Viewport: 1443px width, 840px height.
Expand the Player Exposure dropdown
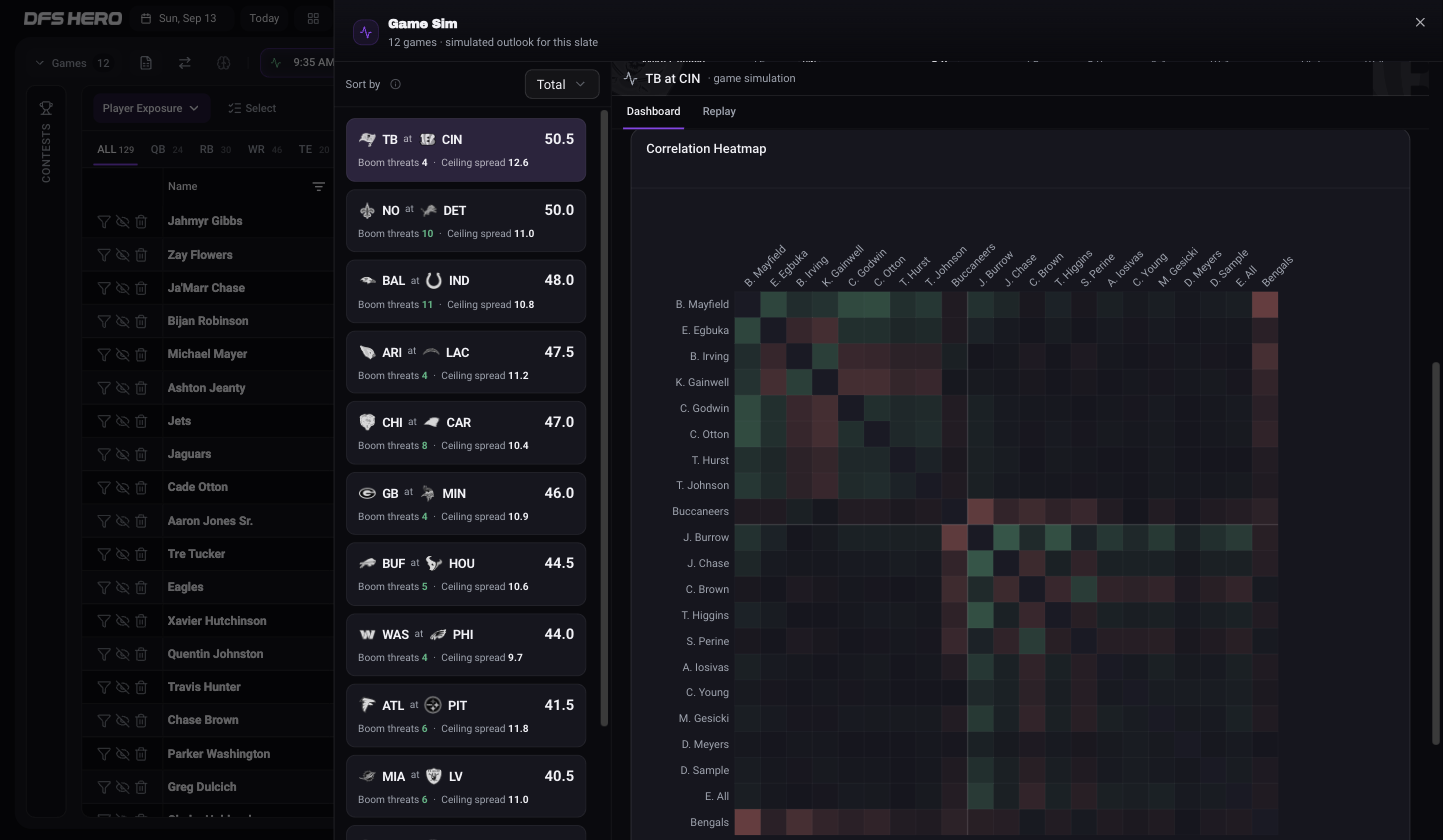click(x=150, y=108)
